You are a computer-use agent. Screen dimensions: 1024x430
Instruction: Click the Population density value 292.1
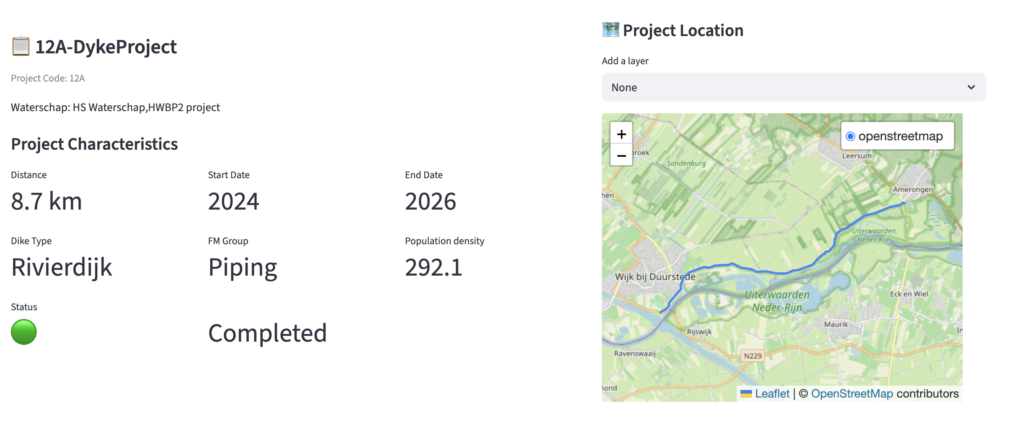(433, 268)
